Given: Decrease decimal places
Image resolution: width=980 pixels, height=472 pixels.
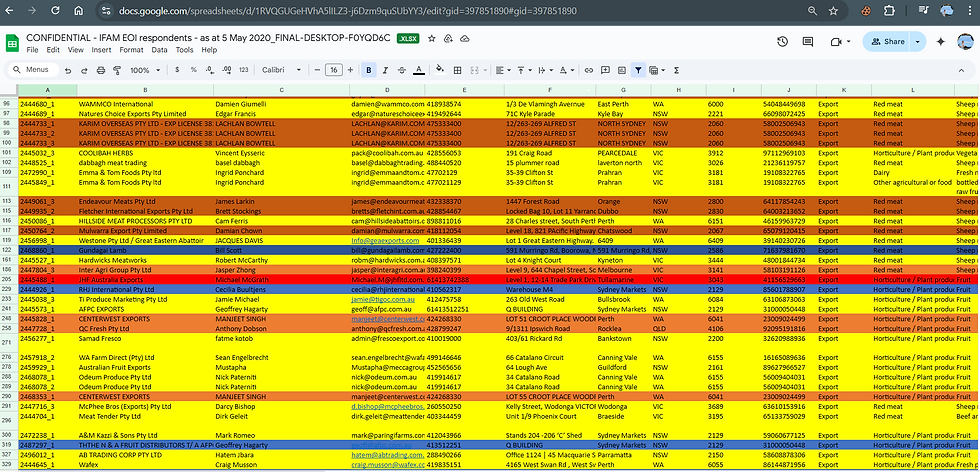Looking at the screenshot, I should click(x=209, y=70).
